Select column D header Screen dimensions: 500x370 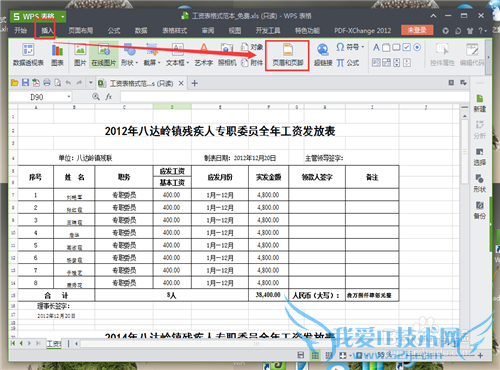click(172, 107)
